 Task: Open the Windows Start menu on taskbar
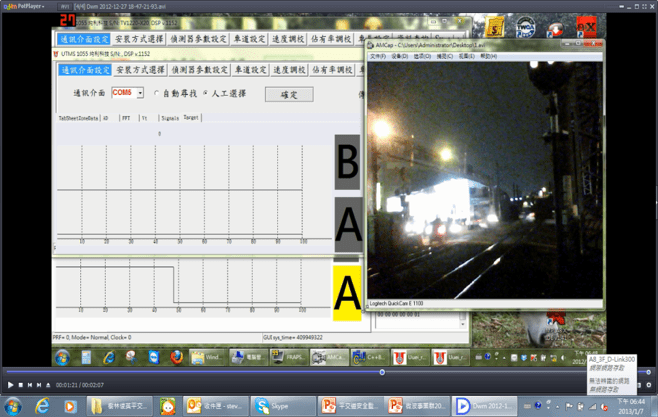pyautogui.click(x=13, y=406)
